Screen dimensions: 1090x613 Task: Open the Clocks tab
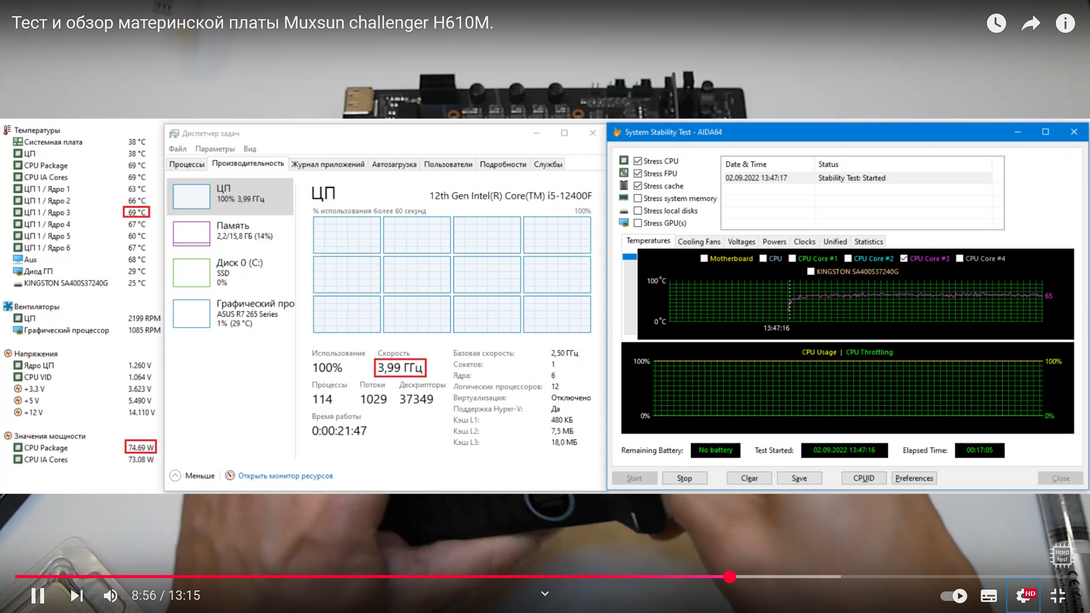pos(804,242)
